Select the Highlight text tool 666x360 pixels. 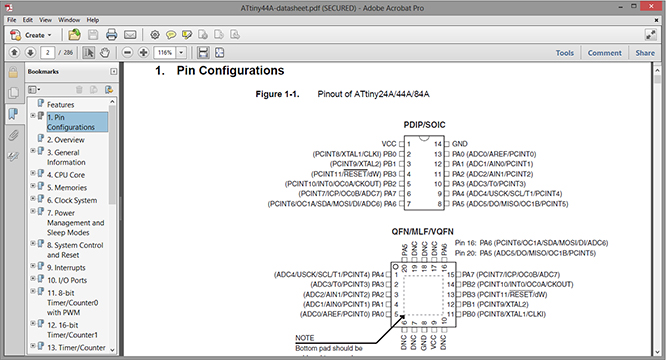187,35
